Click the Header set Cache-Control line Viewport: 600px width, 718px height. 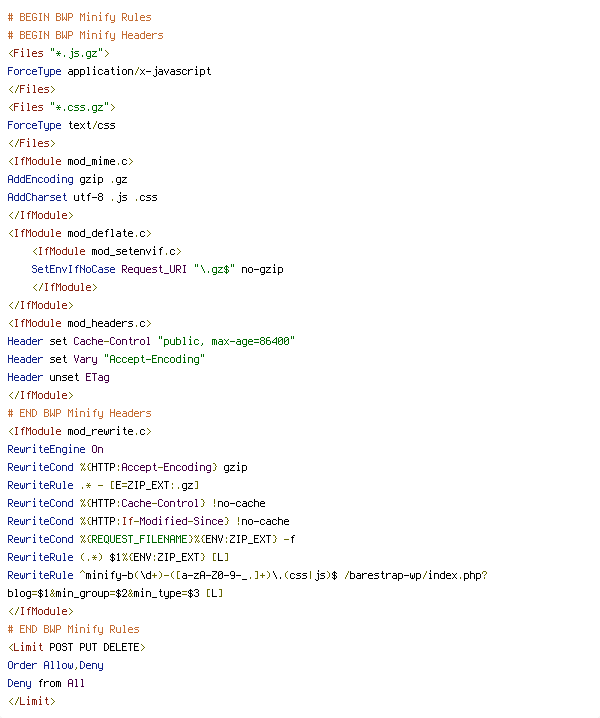151,342
